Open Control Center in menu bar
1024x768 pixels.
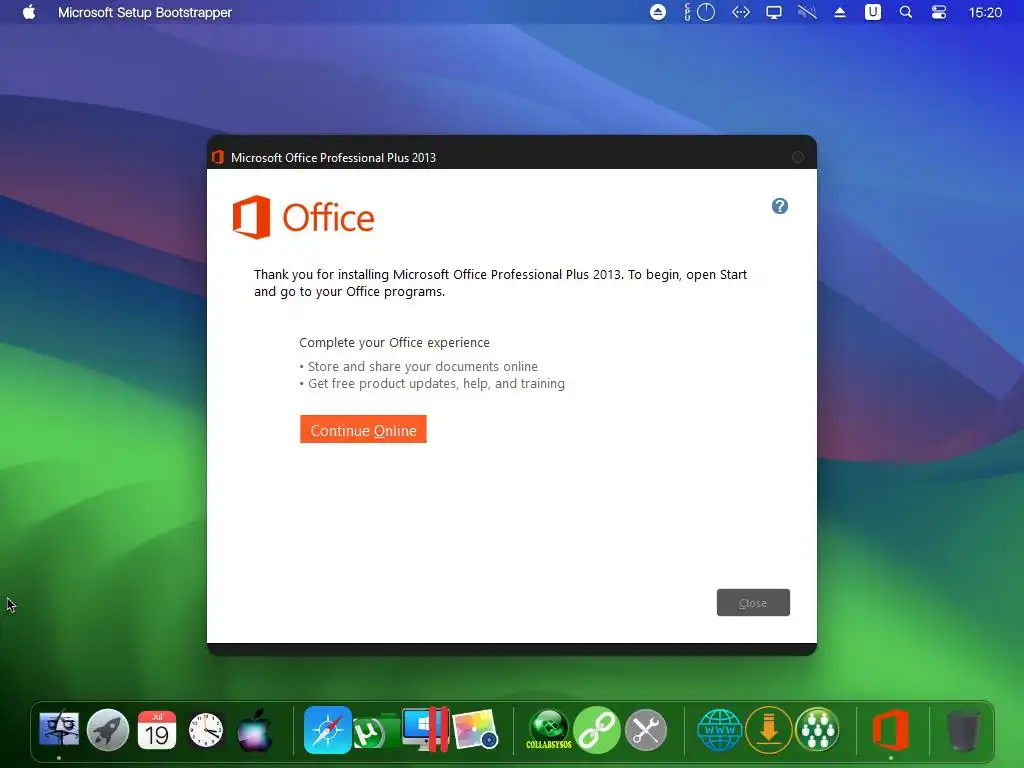click(938, 12)
